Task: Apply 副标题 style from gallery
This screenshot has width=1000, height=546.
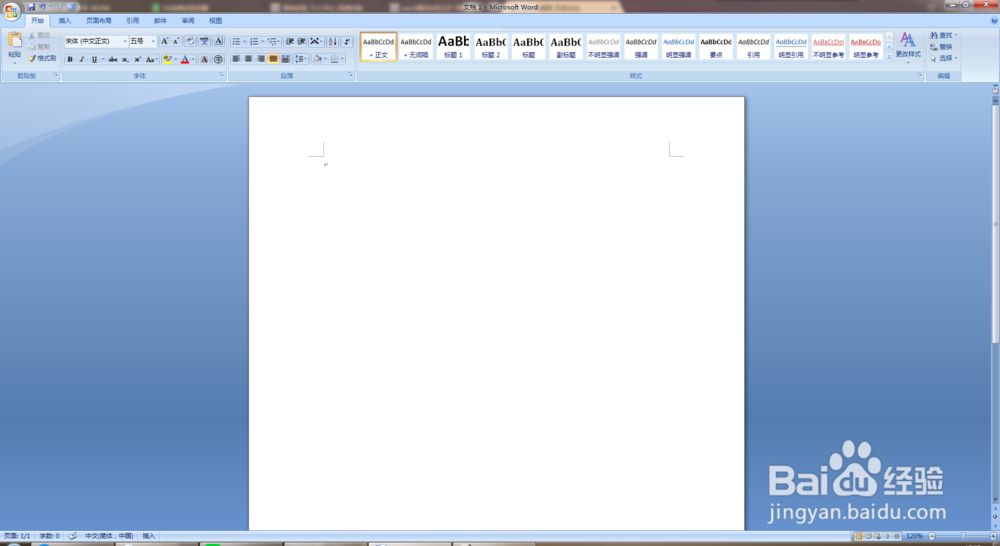Action: 566,47
